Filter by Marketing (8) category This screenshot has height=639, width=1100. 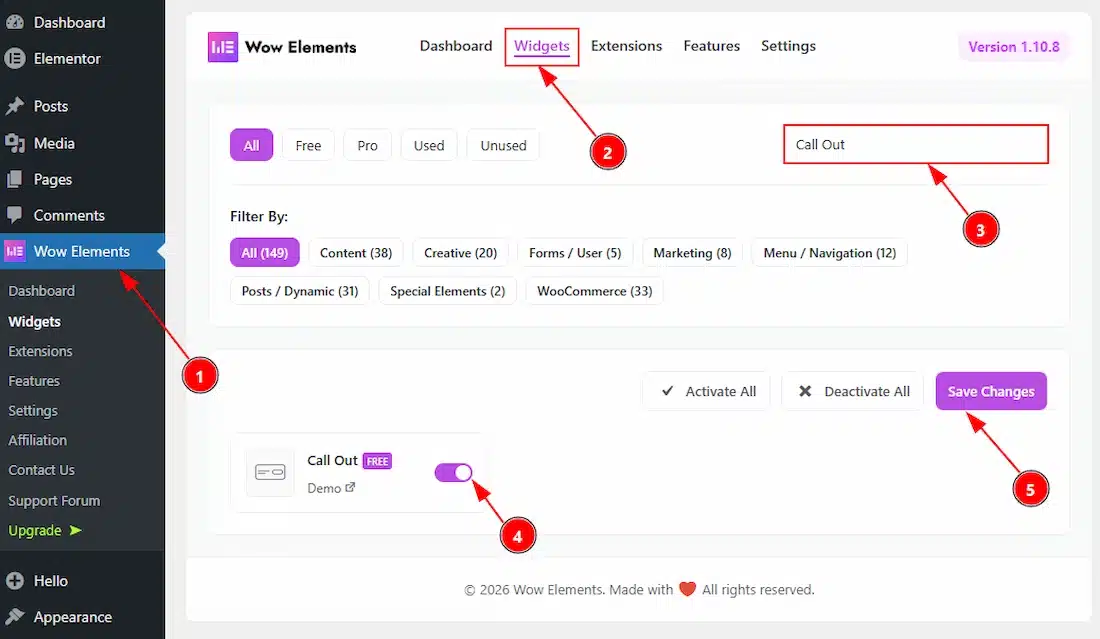pyautogui.click(x=692, y=253)
